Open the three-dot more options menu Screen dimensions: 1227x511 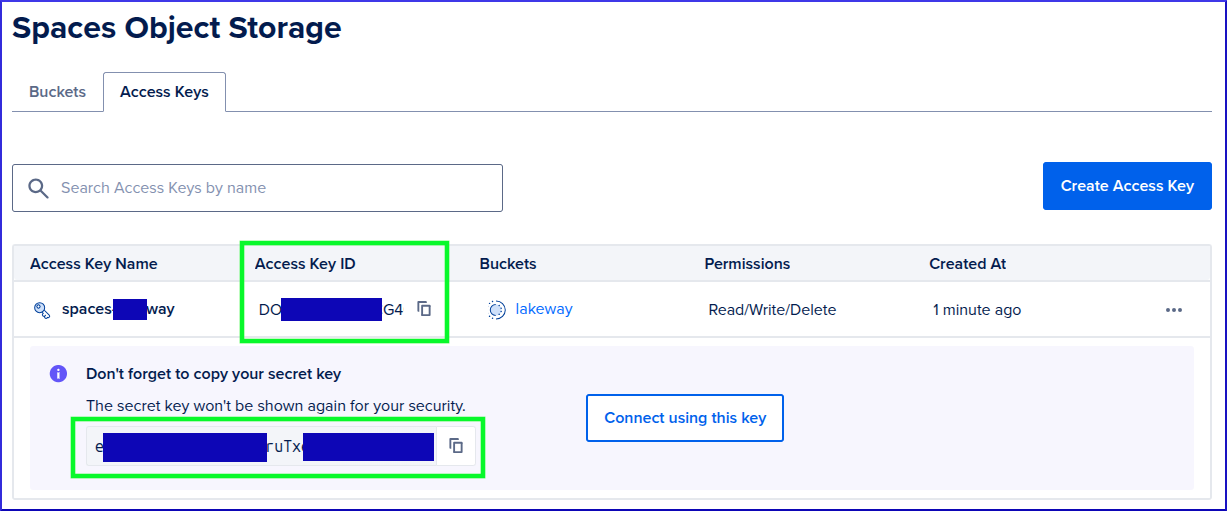pyautogui.click(x=1174, y=310)
